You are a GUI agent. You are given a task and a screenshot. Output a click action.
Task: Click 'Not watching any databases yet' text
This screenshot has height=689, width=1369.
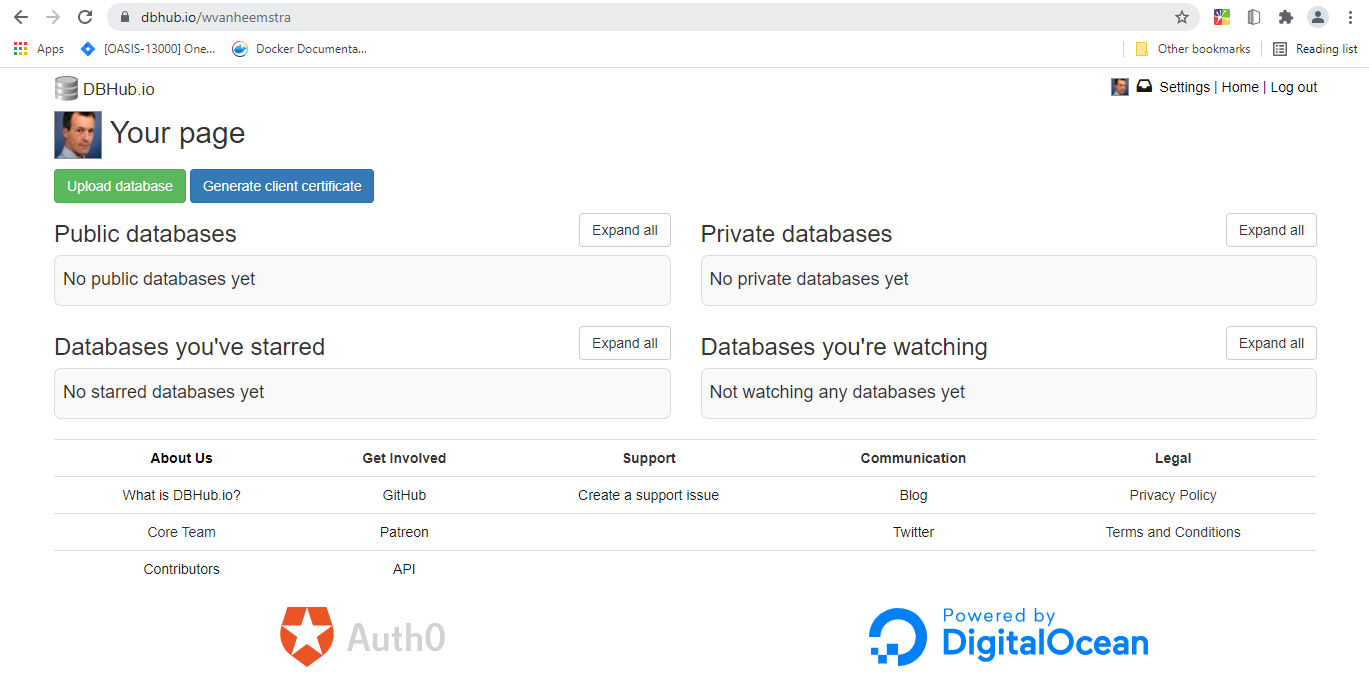pos(837,392)
